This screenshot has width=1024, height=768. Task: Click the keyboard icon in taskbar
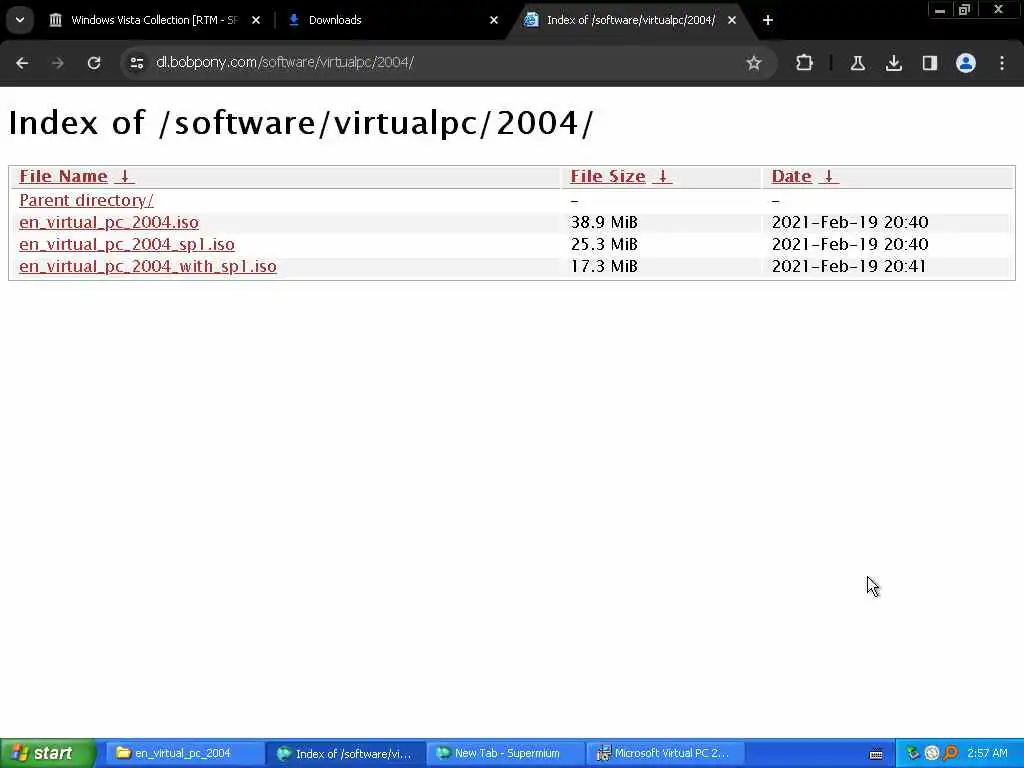pos(876,754)
